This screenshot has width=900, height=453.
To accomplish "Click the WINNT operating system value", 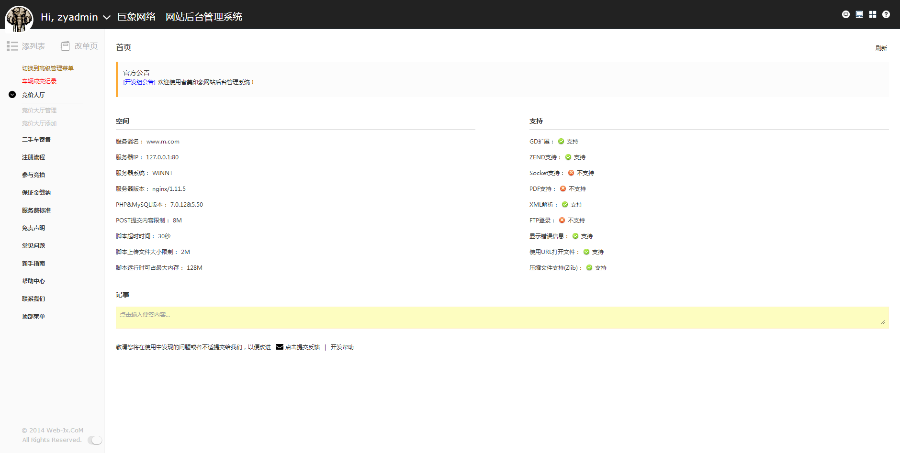I will 163,173.
